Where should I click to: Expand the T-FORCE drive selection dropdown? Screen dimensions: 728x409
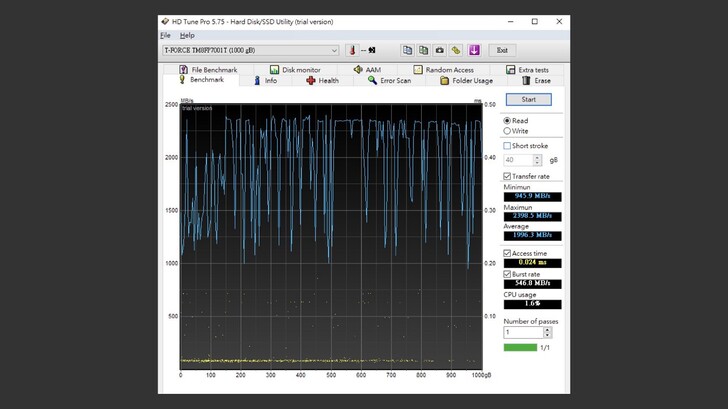tap(334, 50)
